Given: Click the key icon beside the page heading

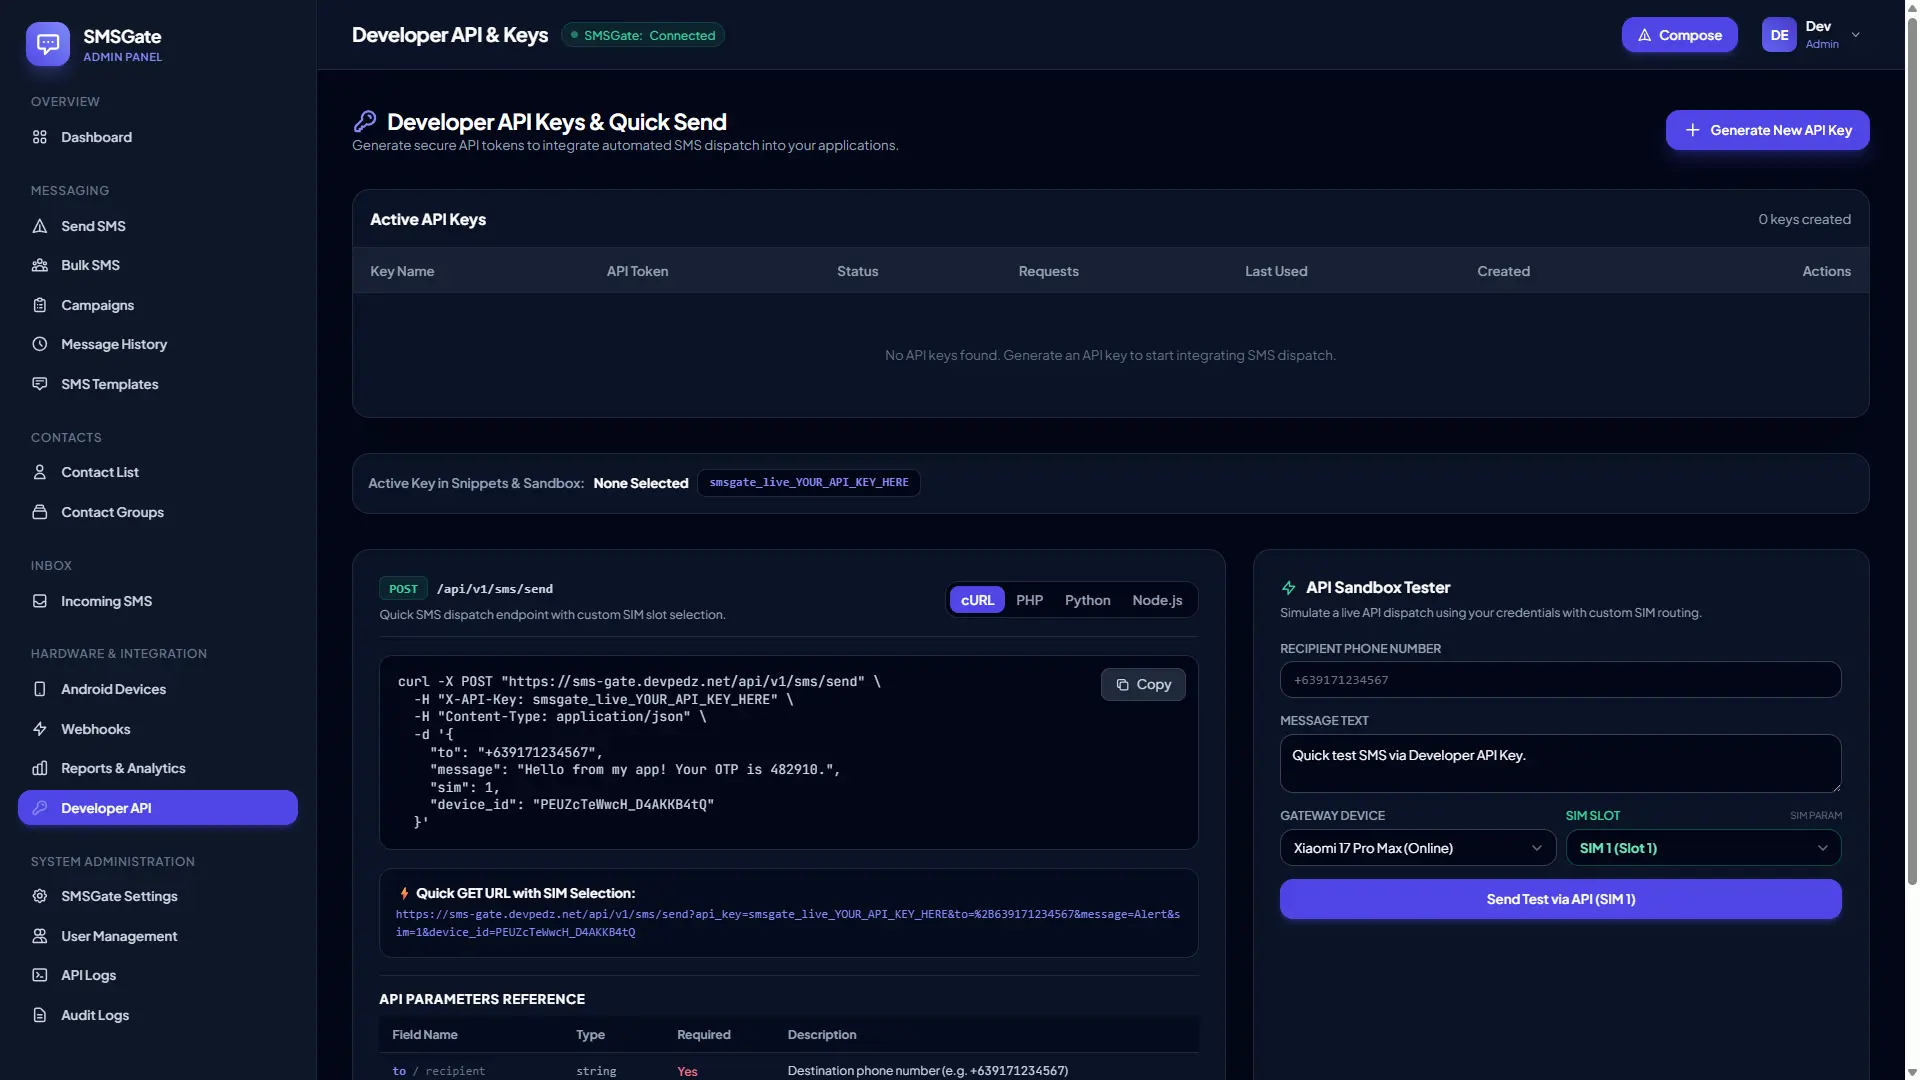Looking at the screenshot, I should click(365, 121).
